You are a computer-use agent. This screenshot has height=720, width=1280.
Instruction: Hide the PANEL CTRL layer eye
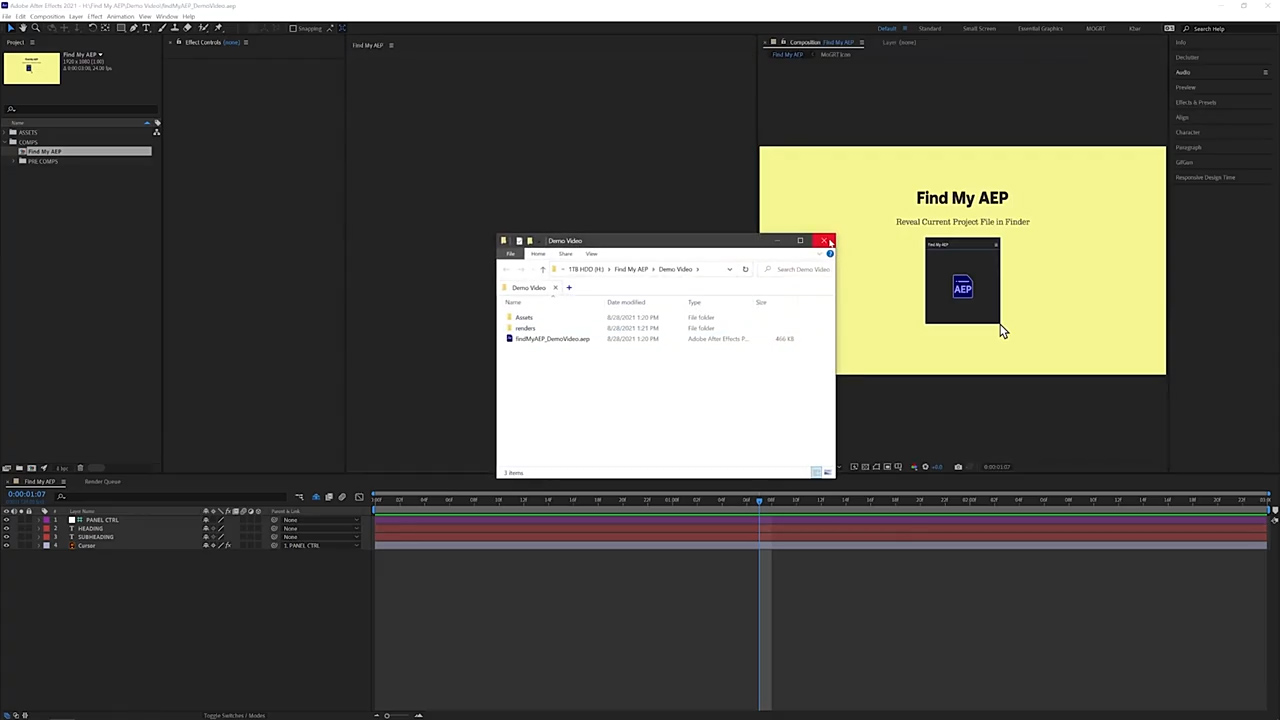(6, 520)
